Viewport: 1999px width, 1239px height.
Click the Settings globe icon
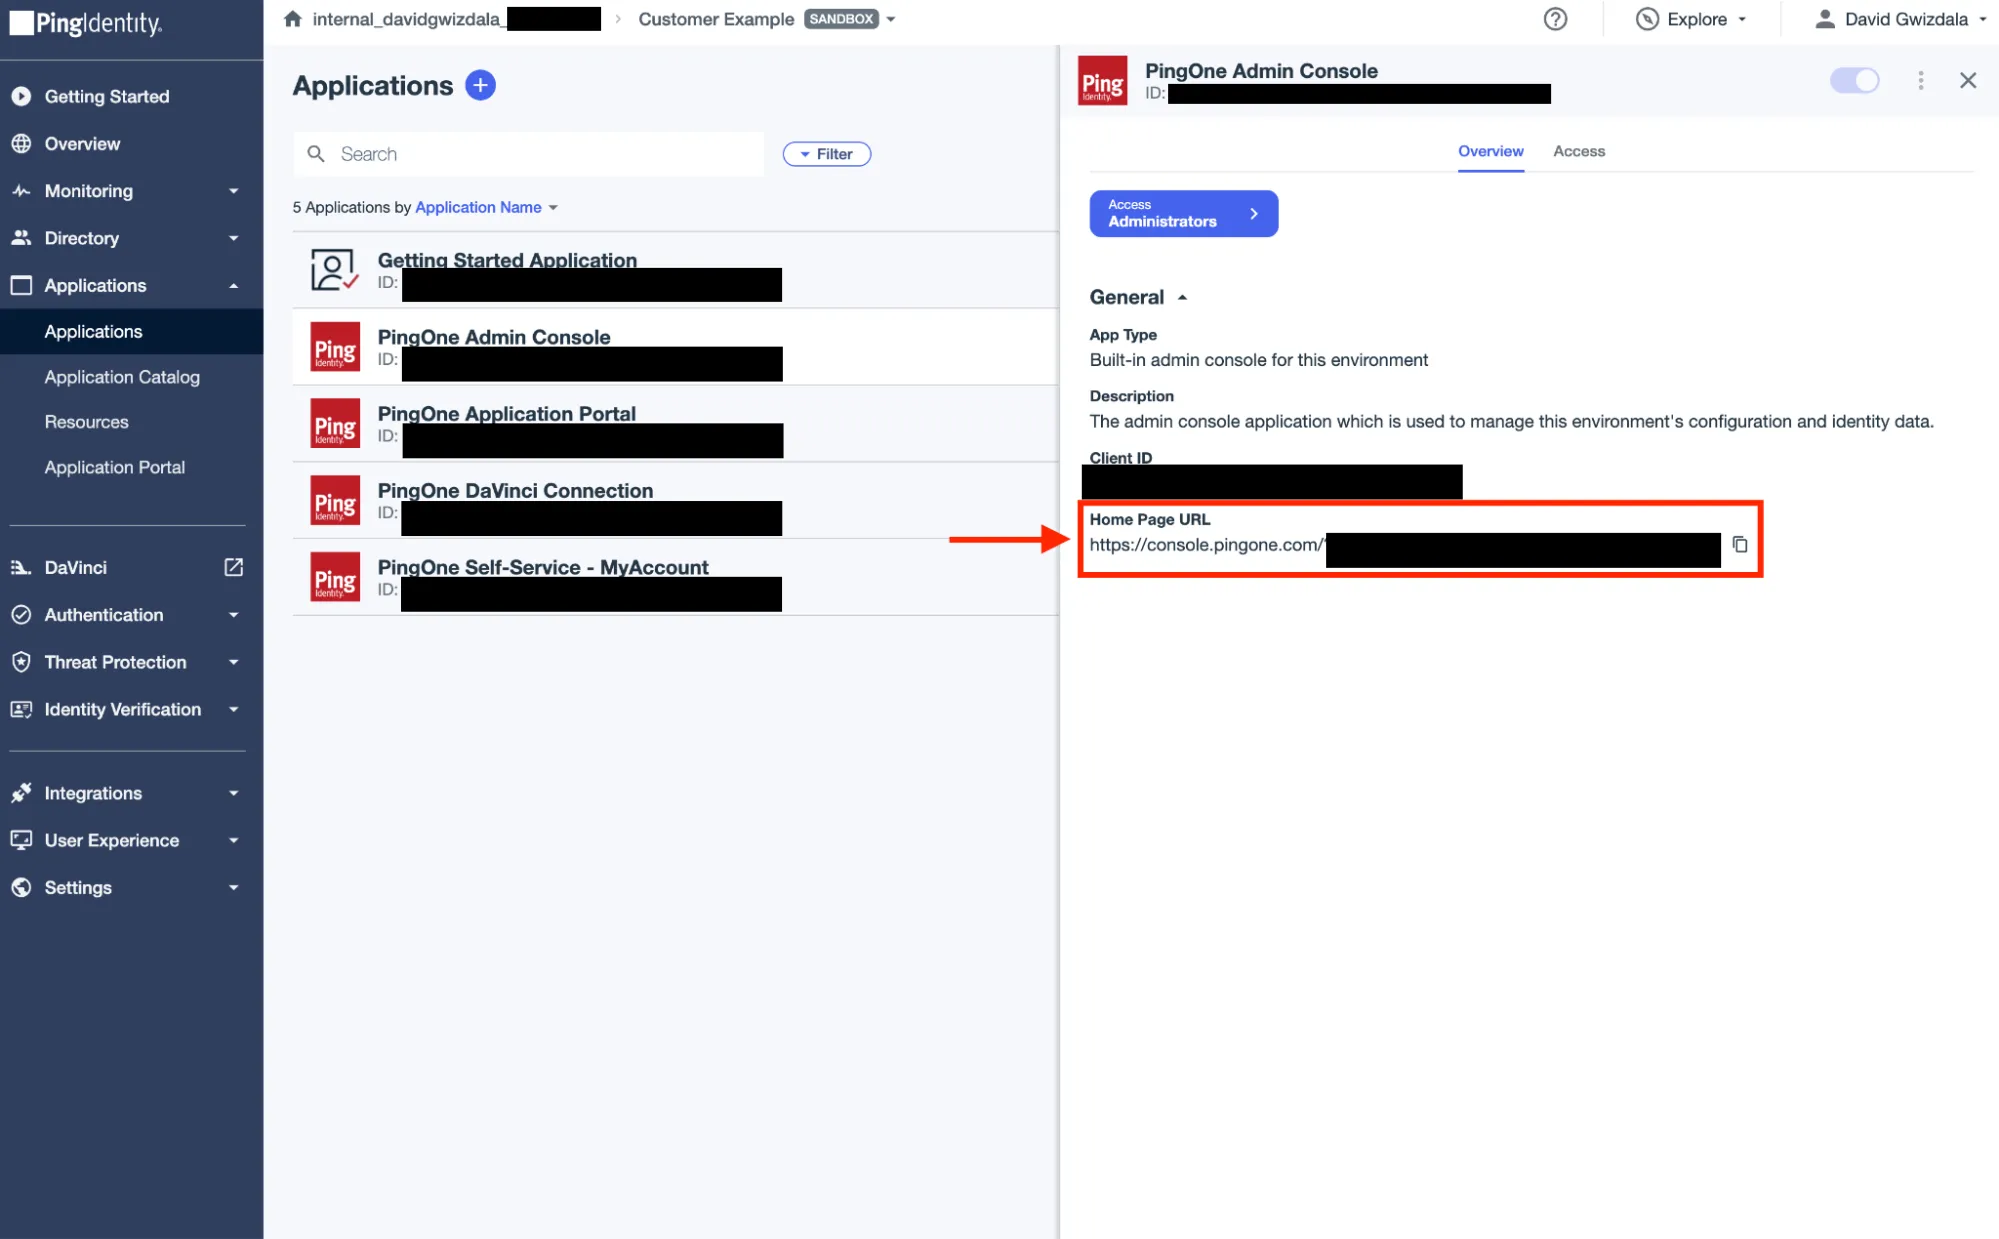point(21,887)
